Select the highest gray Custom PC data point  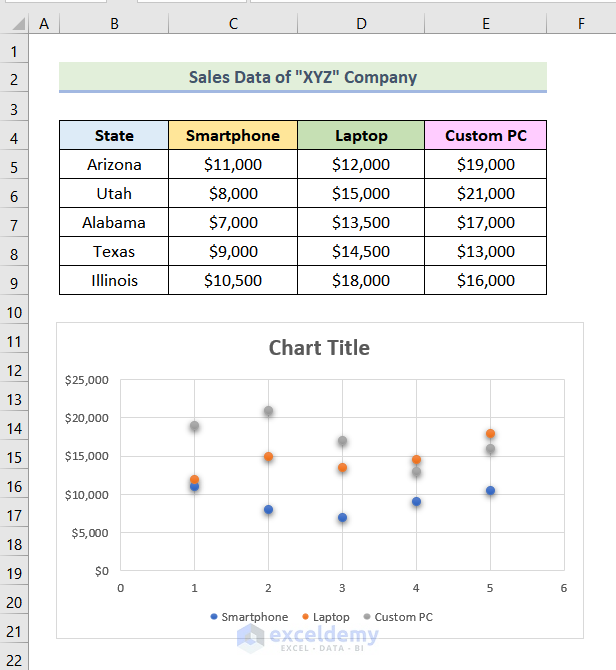[x=268, y=411]
